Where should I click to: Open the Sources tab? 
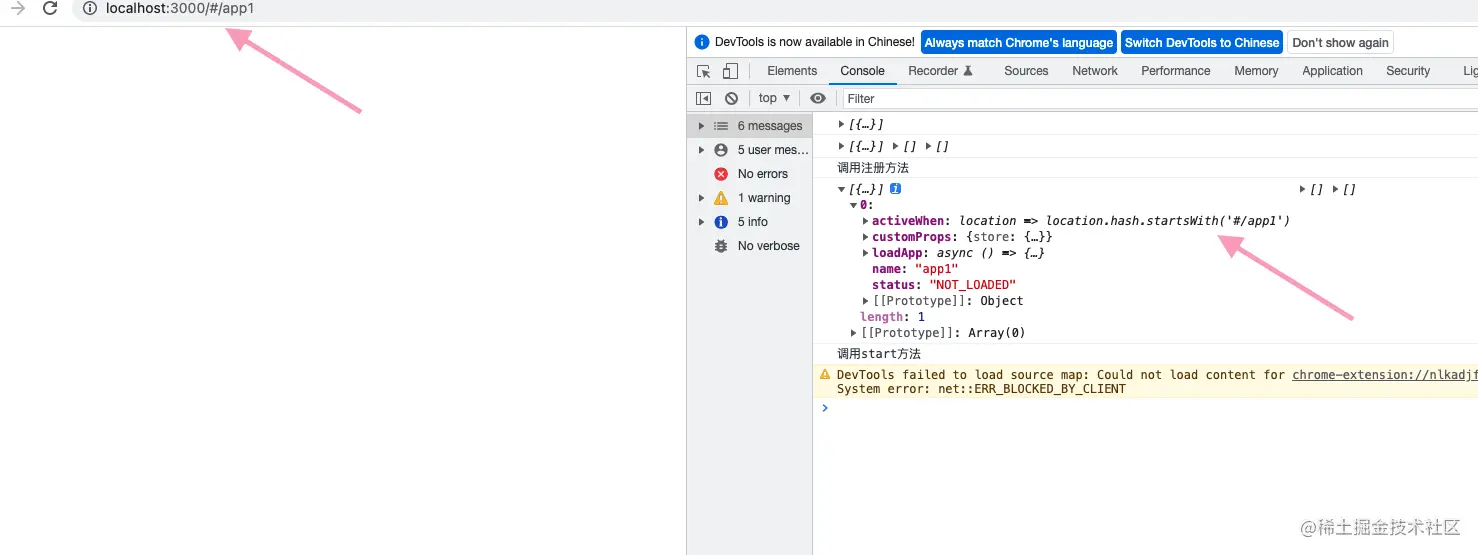(x=1026, y=71)
